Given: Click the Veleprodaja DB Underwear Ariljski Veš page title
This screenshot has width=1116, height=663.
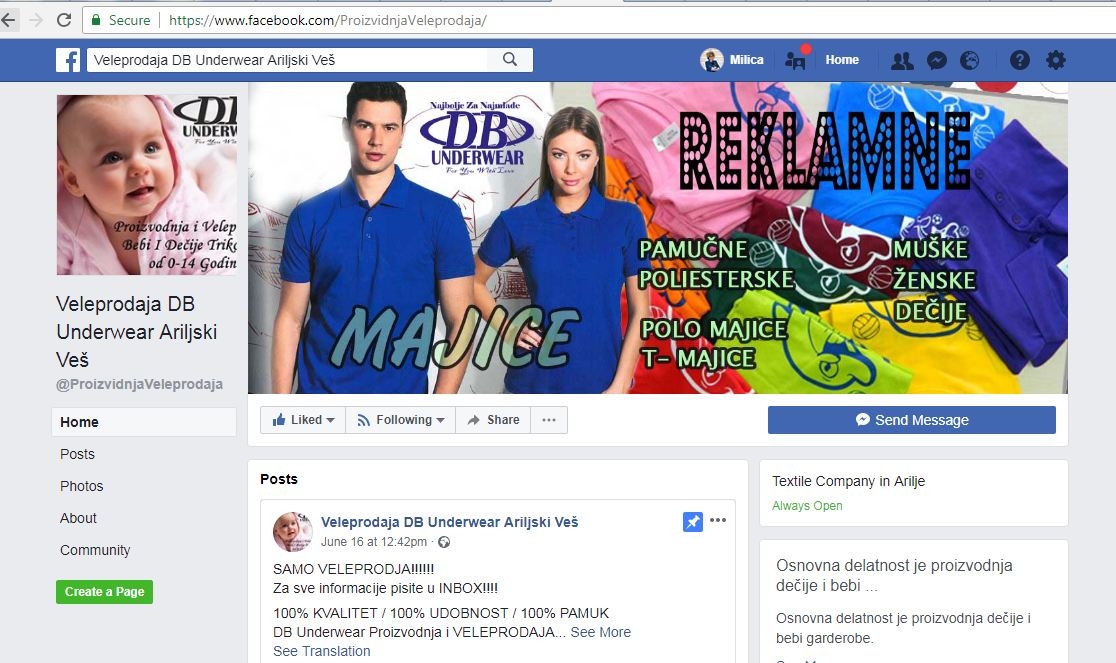Looking at the screenshot, I should (x=137, y=332).
